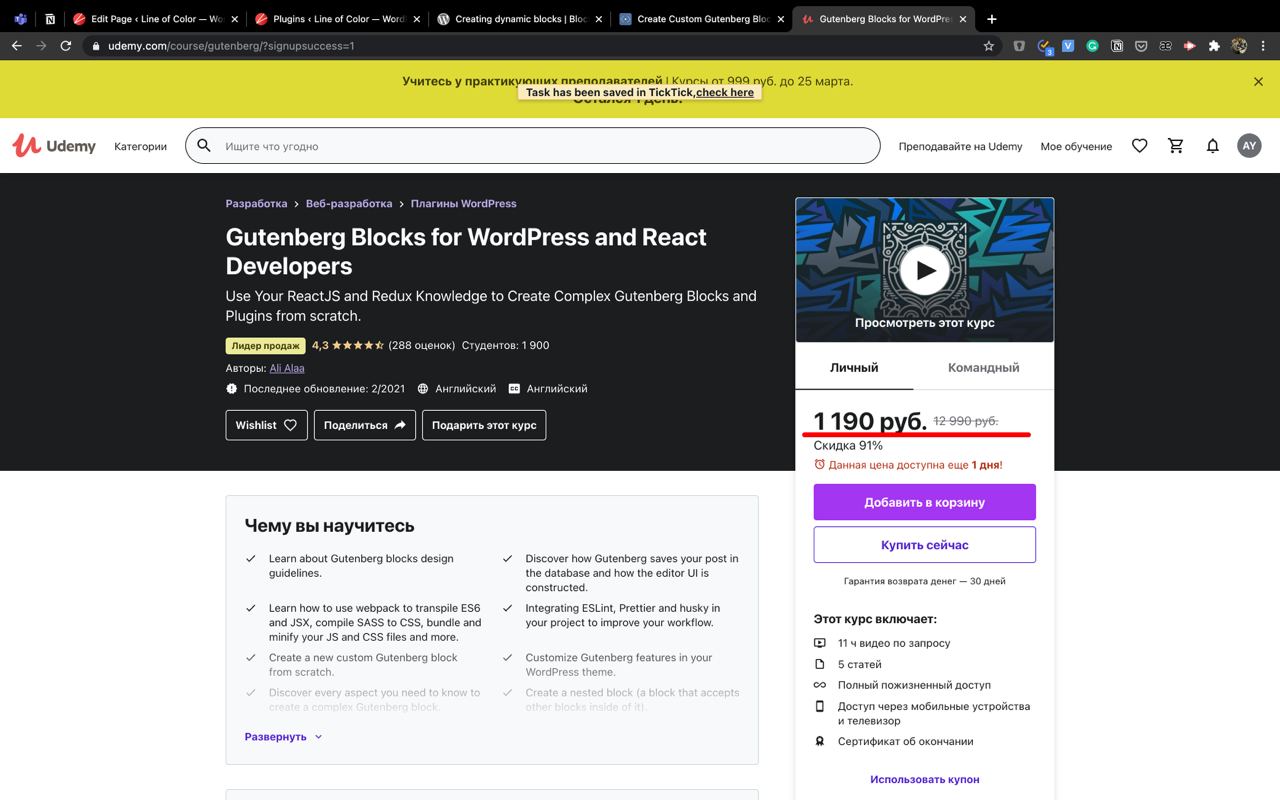Play the course preview video

(925, 270)
